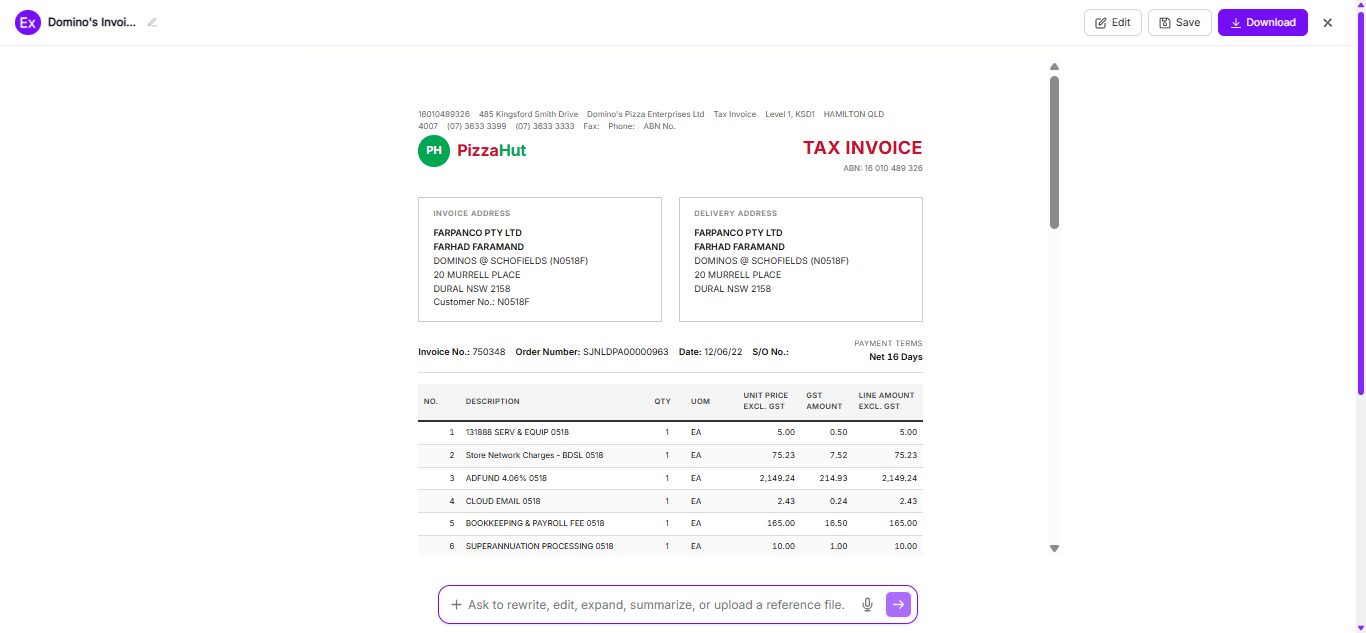This screenshot has width=1366, height=633.
Task: Select CLOUD EMAIL 0518 row
Action: point(670,501)
